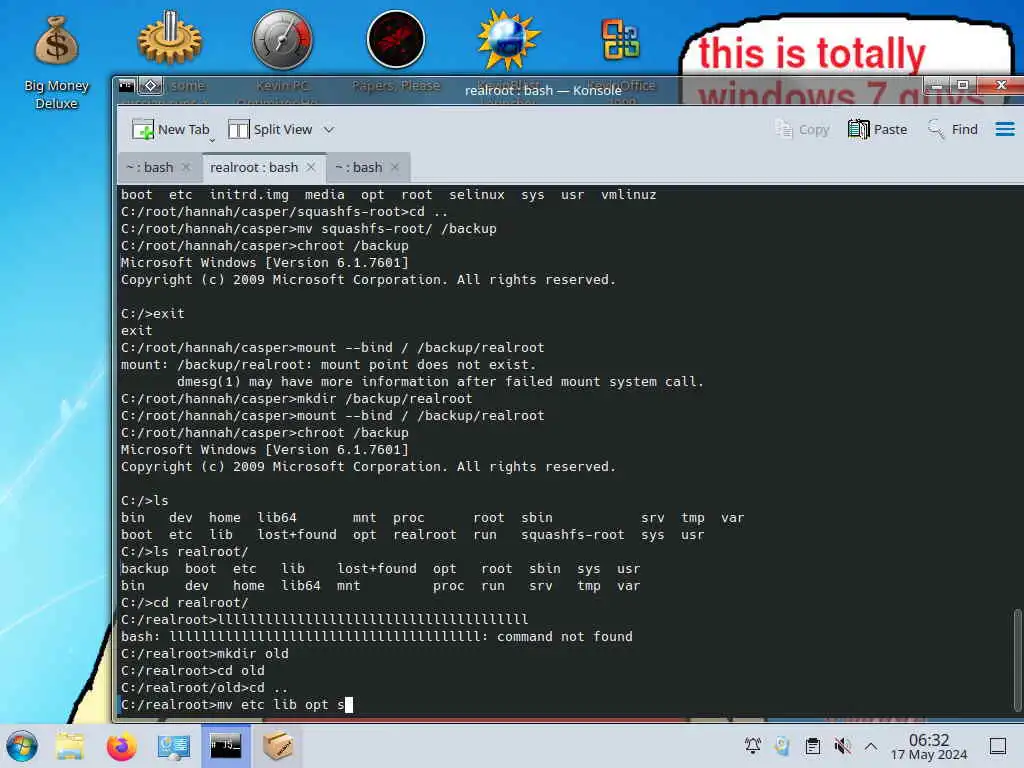Open Find in Konsole toolbar
1024x768 pixels.
point(953,129)
